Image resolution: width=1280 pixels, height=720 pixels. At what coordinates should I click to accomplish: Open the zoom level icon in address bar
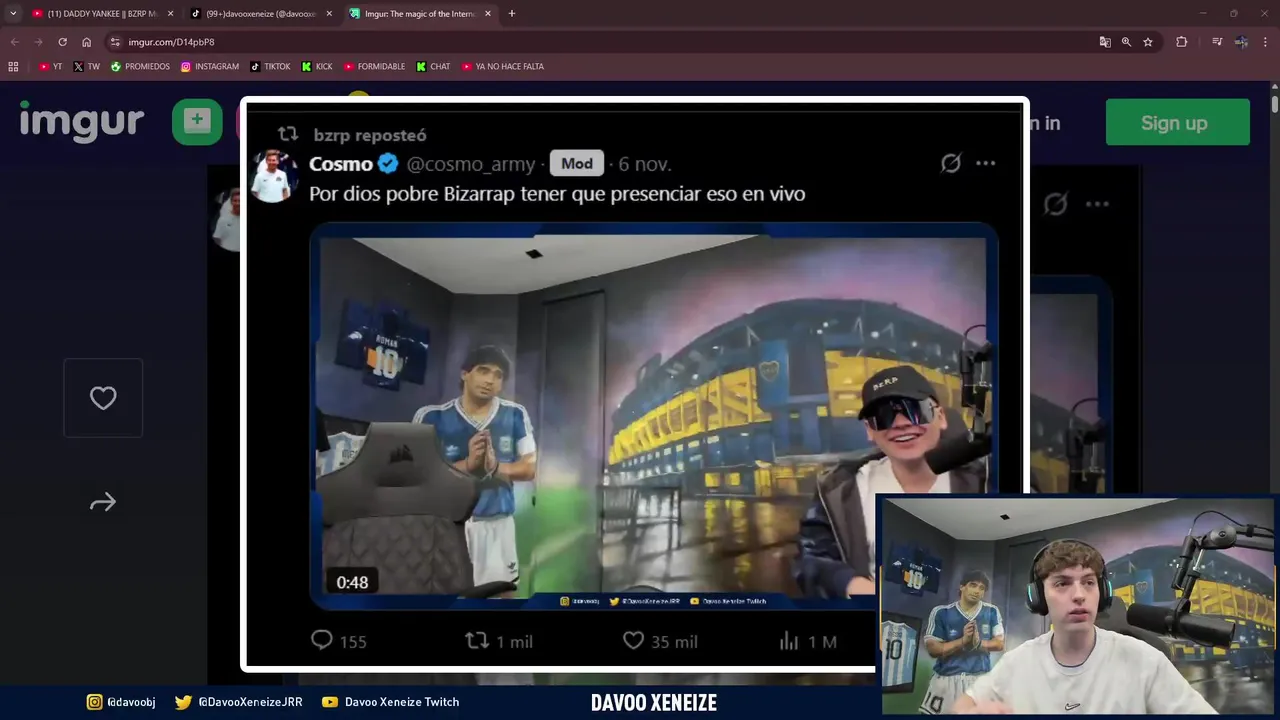(x=1126, y=42)
